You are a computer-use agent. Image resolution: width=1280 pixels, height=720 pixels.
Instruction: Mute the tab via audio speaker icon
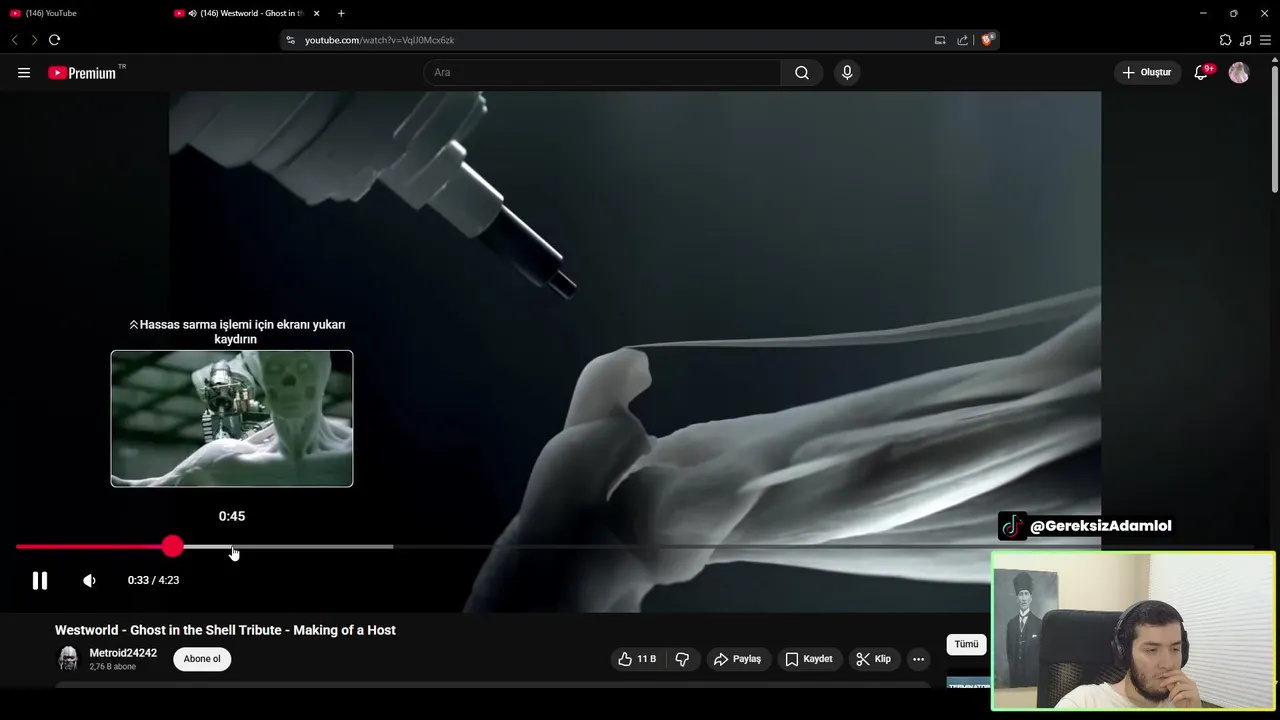pos(192,13)
